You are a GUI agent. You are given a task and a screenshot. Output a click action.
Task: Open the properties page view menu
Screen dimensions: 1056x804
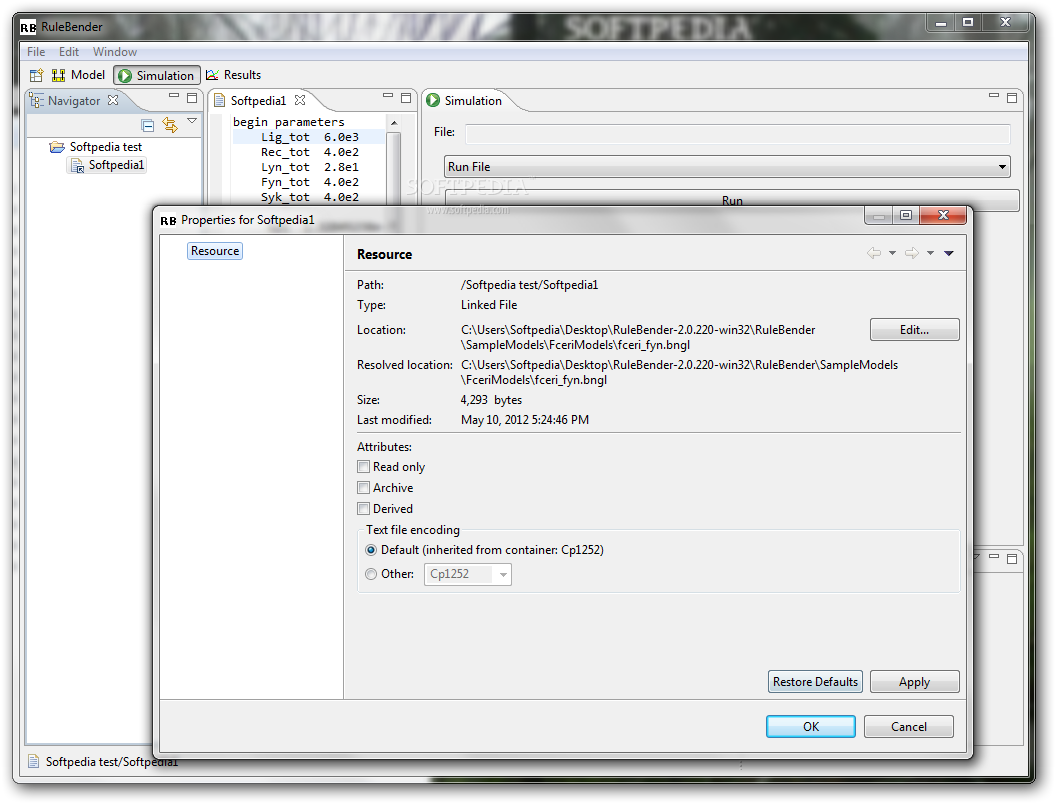click(x=949, y=253)
